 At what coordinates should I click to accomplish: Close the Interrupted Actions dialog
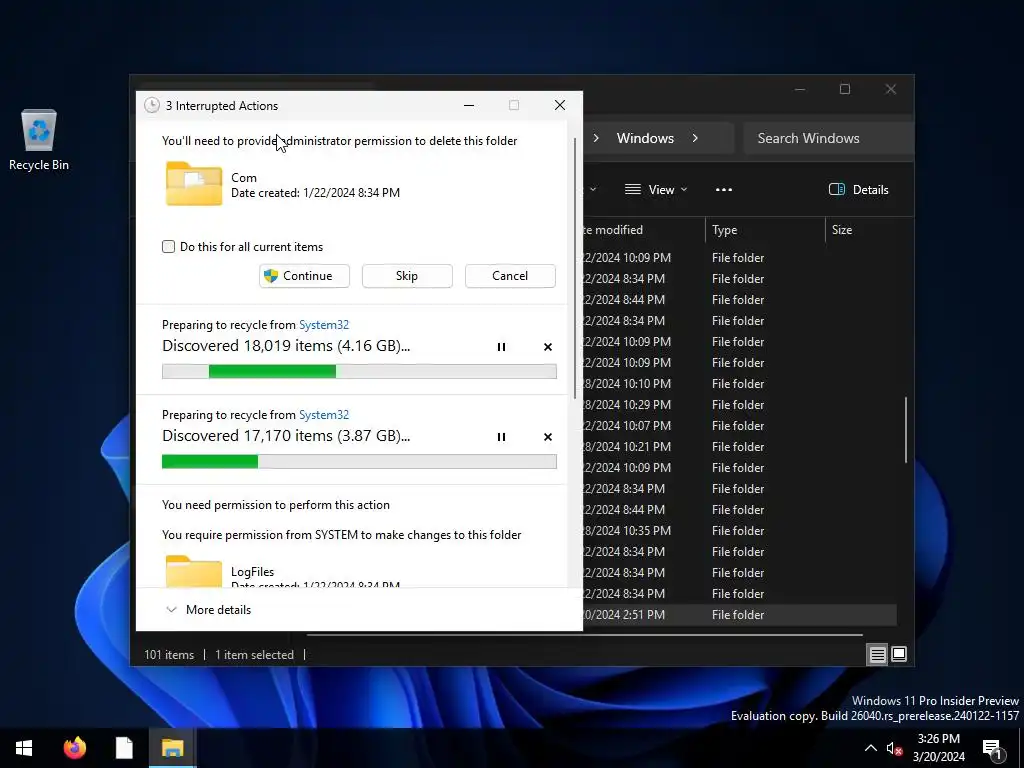pos(560,105)
